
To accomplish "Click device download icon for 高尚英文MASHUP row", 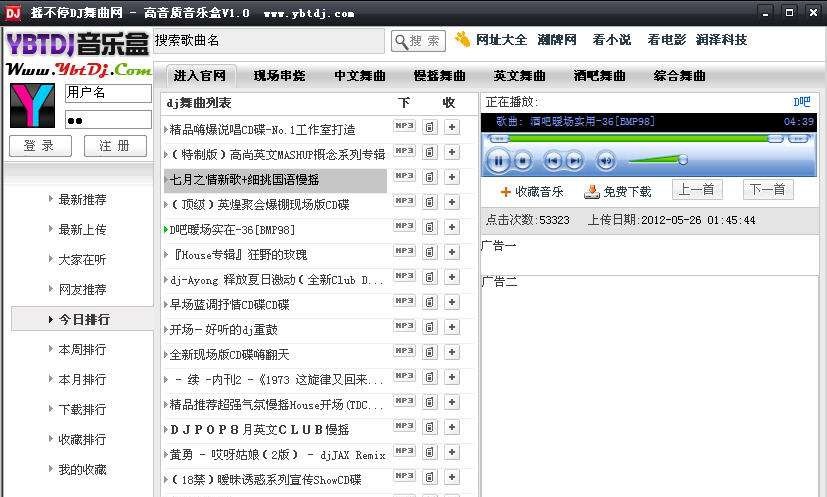I will [430, 152].
